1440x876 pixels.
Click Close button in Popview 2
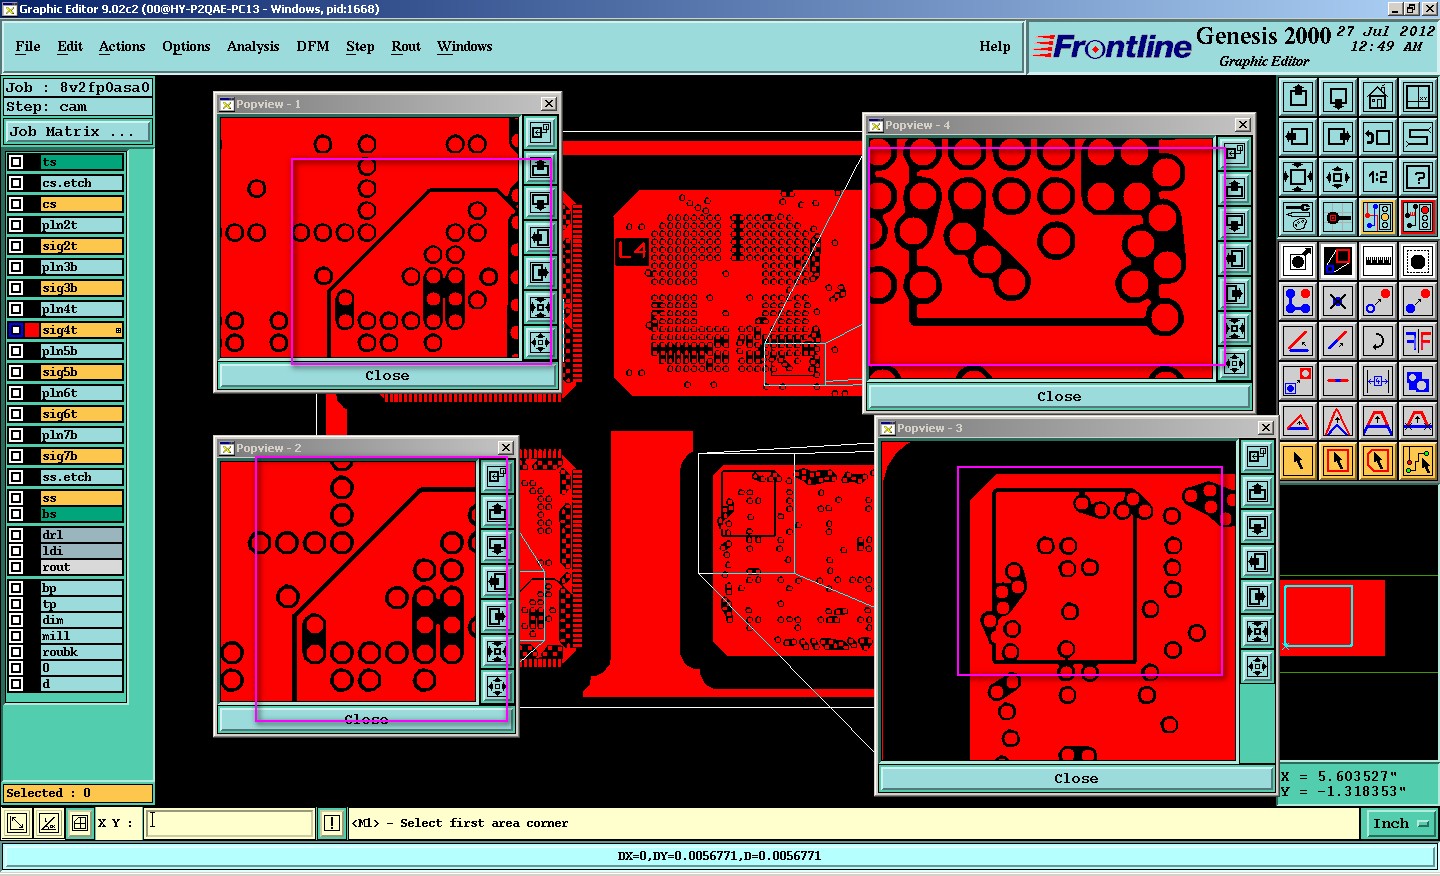tap(366, 719)
